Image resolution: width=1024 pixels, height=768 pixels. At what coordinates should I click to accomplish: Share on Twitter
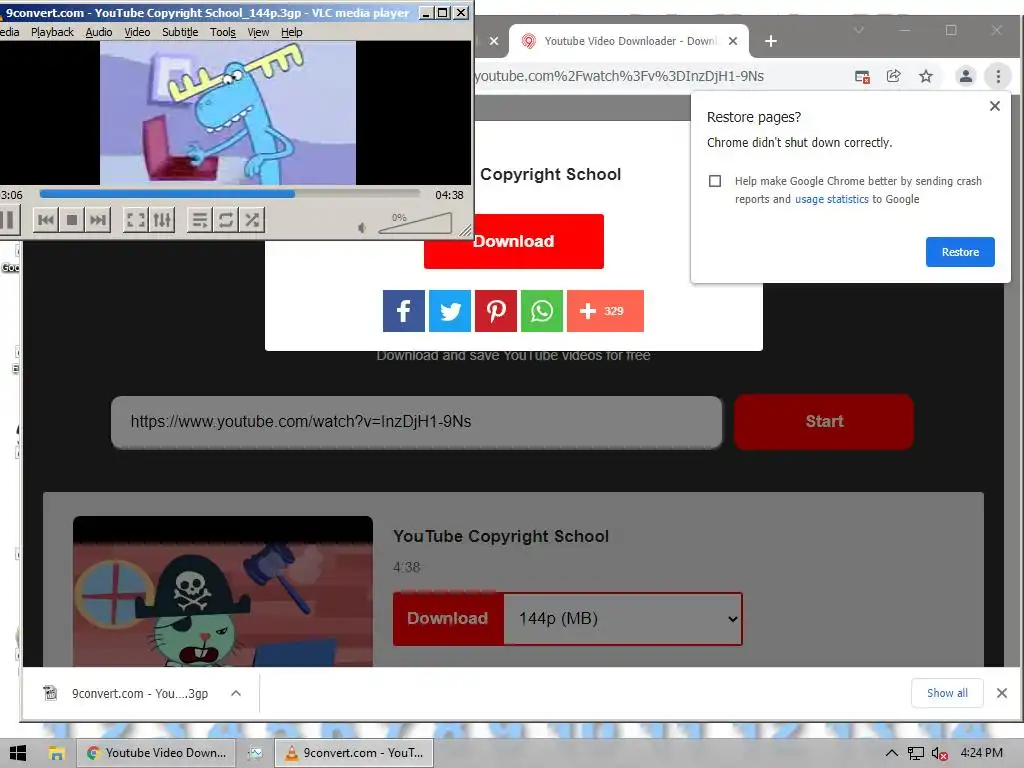click(450, 311)
